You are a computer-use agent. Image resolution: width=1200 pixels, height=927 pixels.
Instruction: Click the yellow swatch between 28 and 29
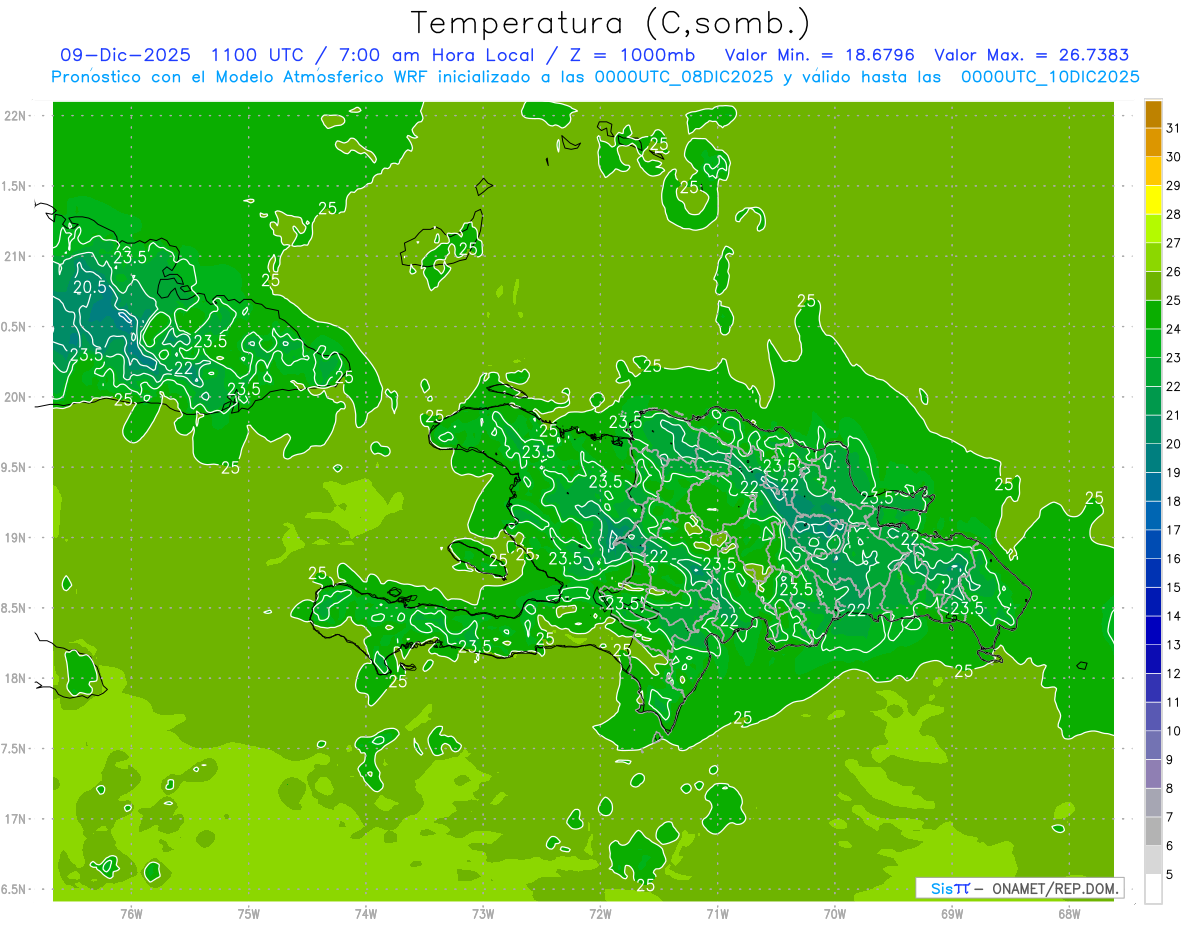(x=1153, y=200)
